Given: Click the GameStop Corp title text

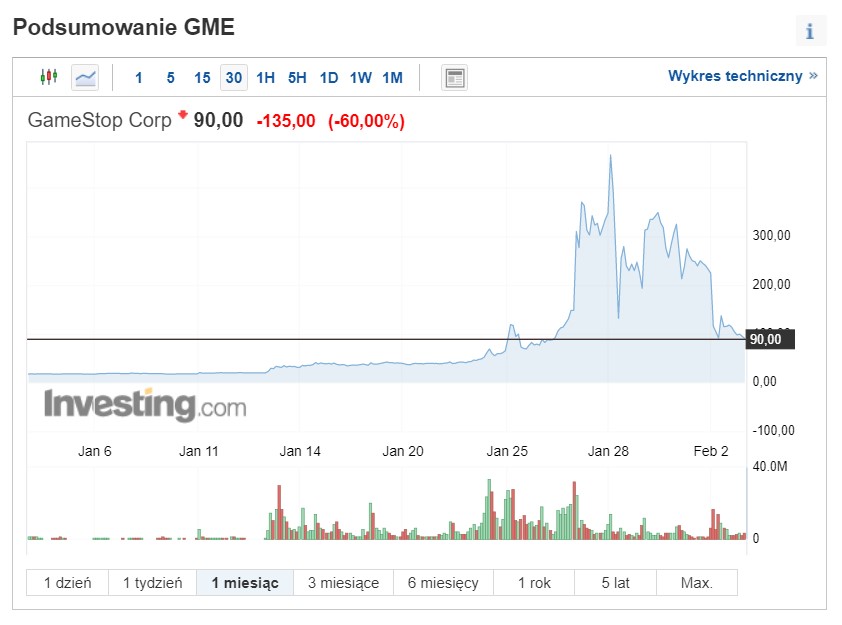Looking at the screenshot, I should [99, 120].
